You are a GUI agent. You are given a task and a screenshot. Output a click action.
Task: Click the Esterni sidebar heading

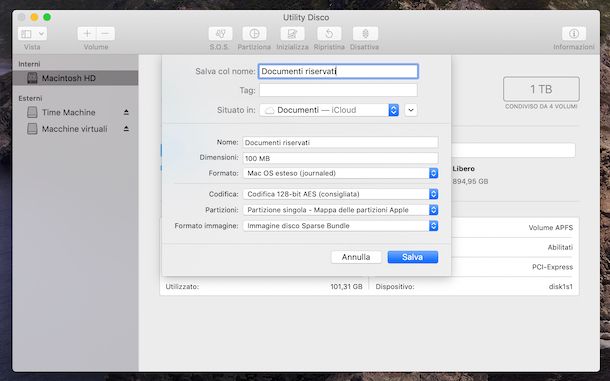[x=30, y=98]
